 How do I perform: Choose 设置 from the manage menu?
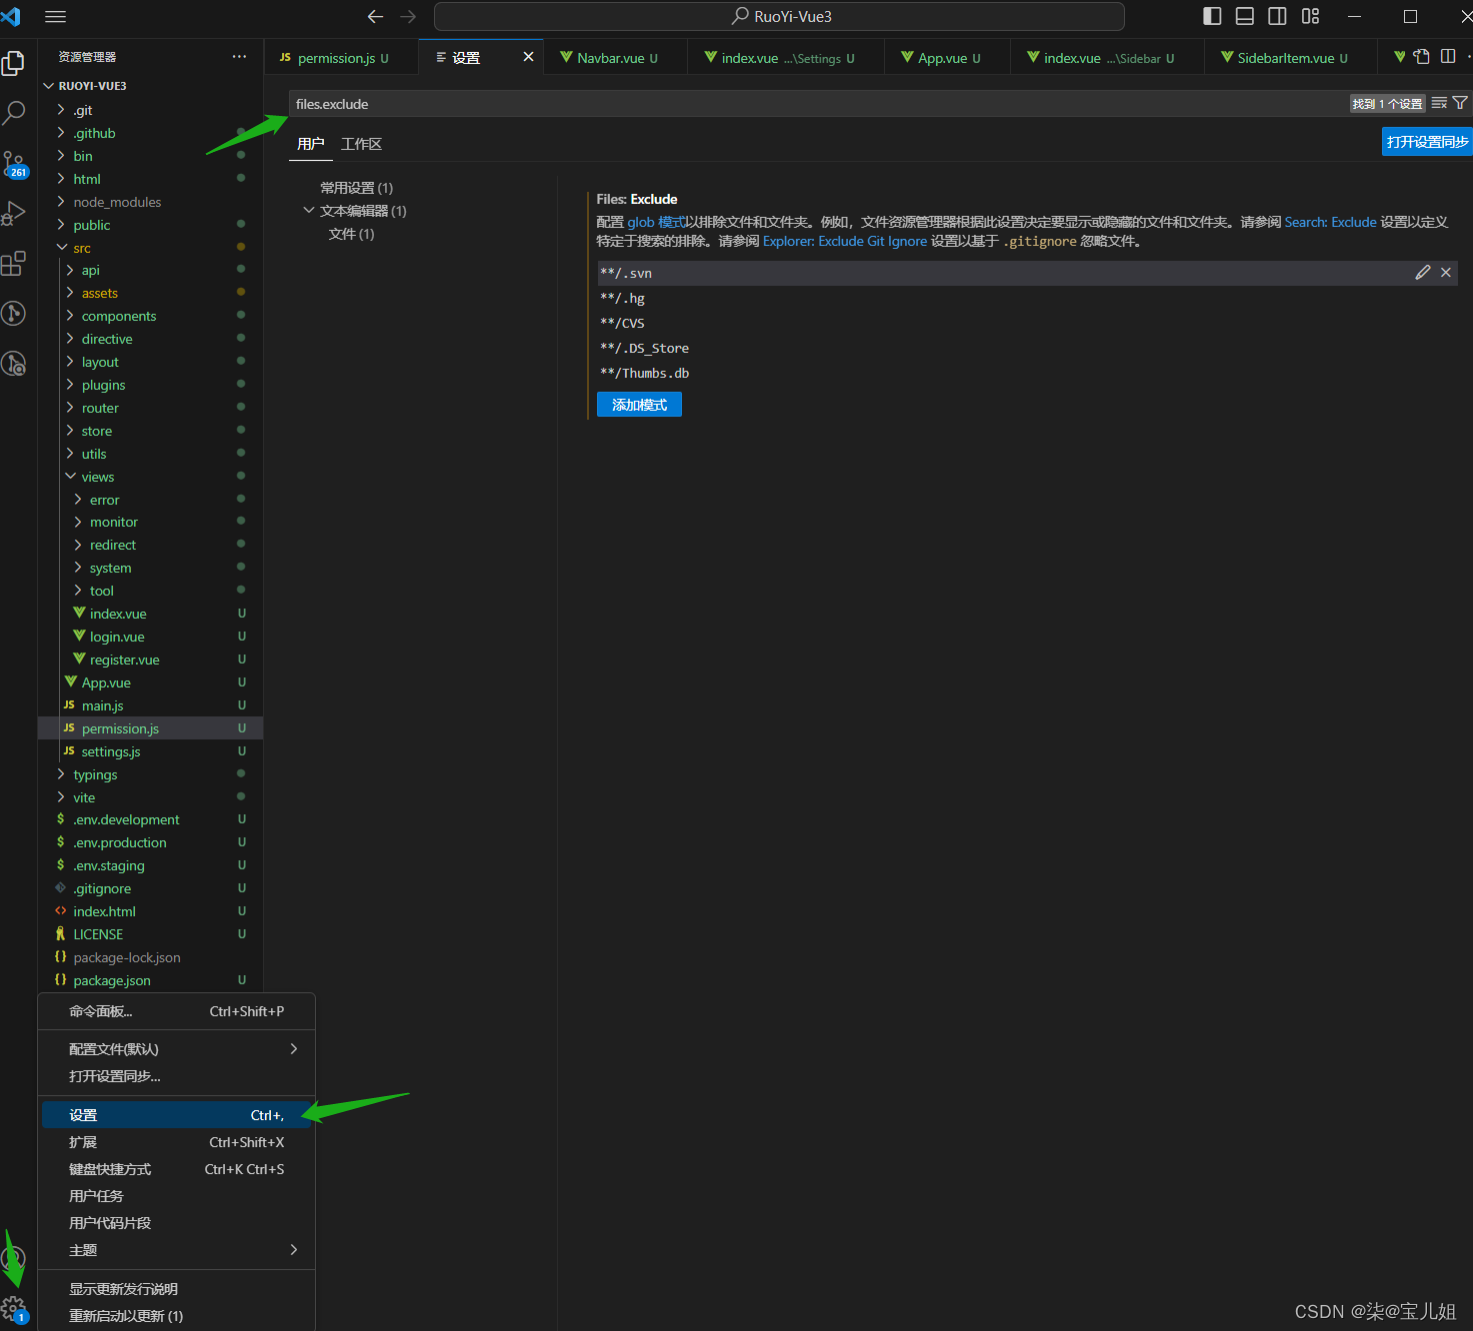click(x=177, y=1115)
